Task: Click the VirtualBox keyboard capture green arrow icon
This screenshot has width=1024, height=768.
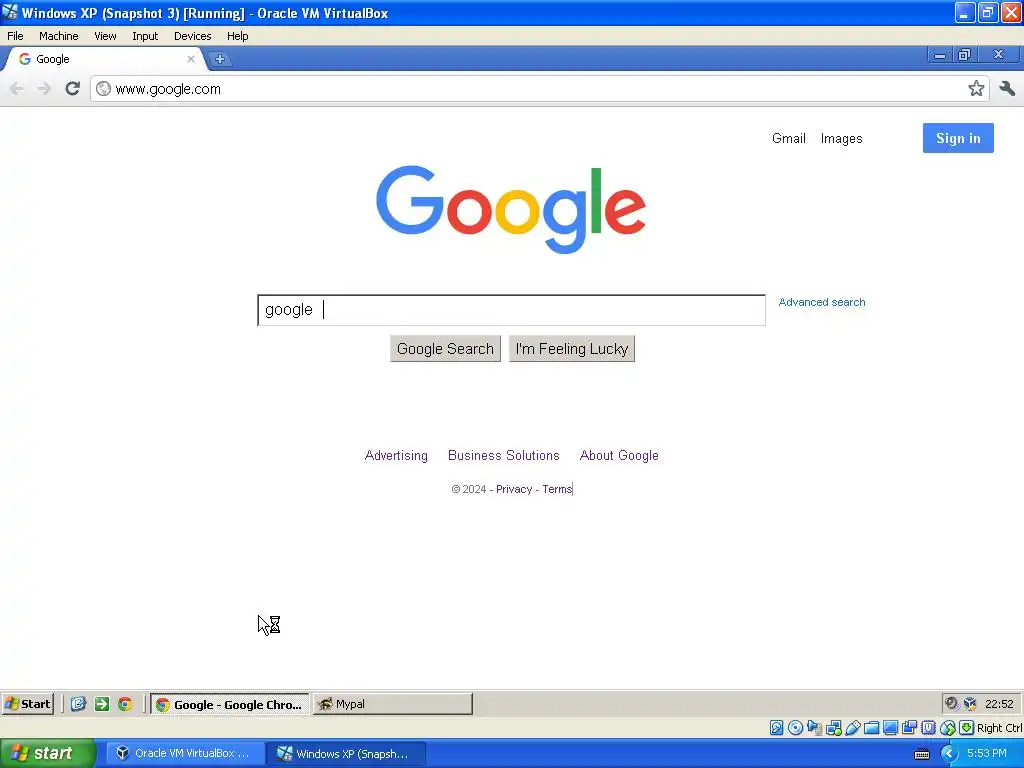Action: (967, 727)
